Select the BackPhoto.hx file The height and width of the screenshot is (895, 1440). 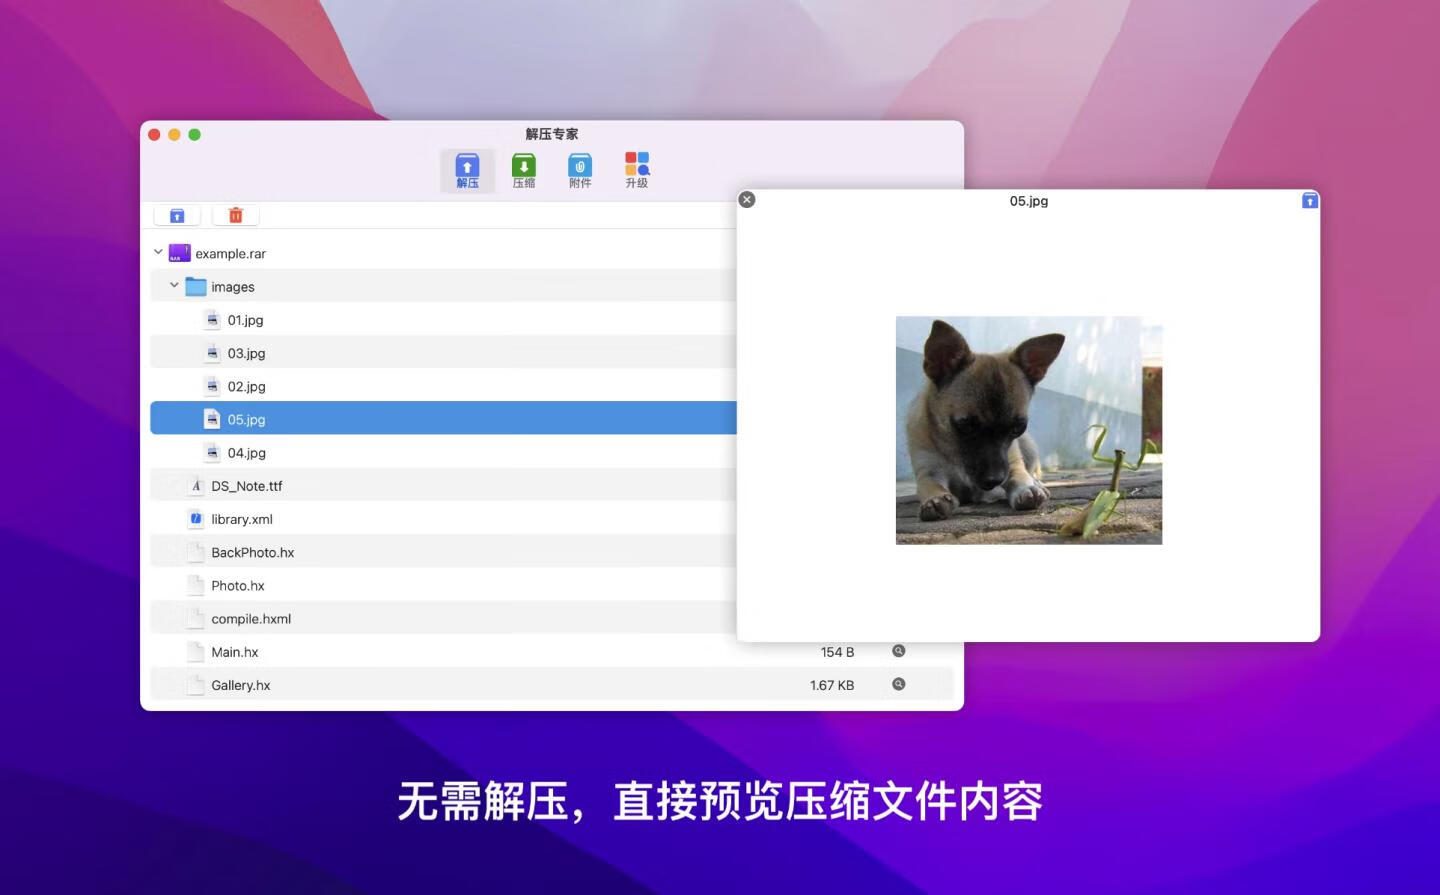[x=252, y=552]
